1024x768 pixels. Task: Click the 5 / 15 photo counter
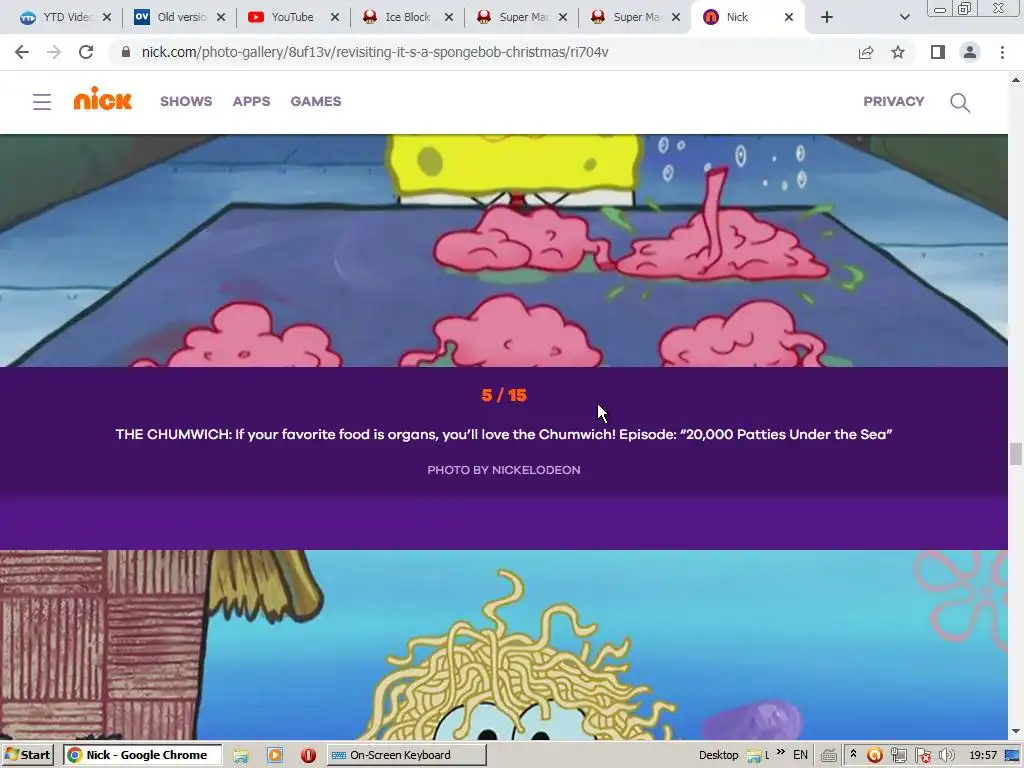(504, 395)
